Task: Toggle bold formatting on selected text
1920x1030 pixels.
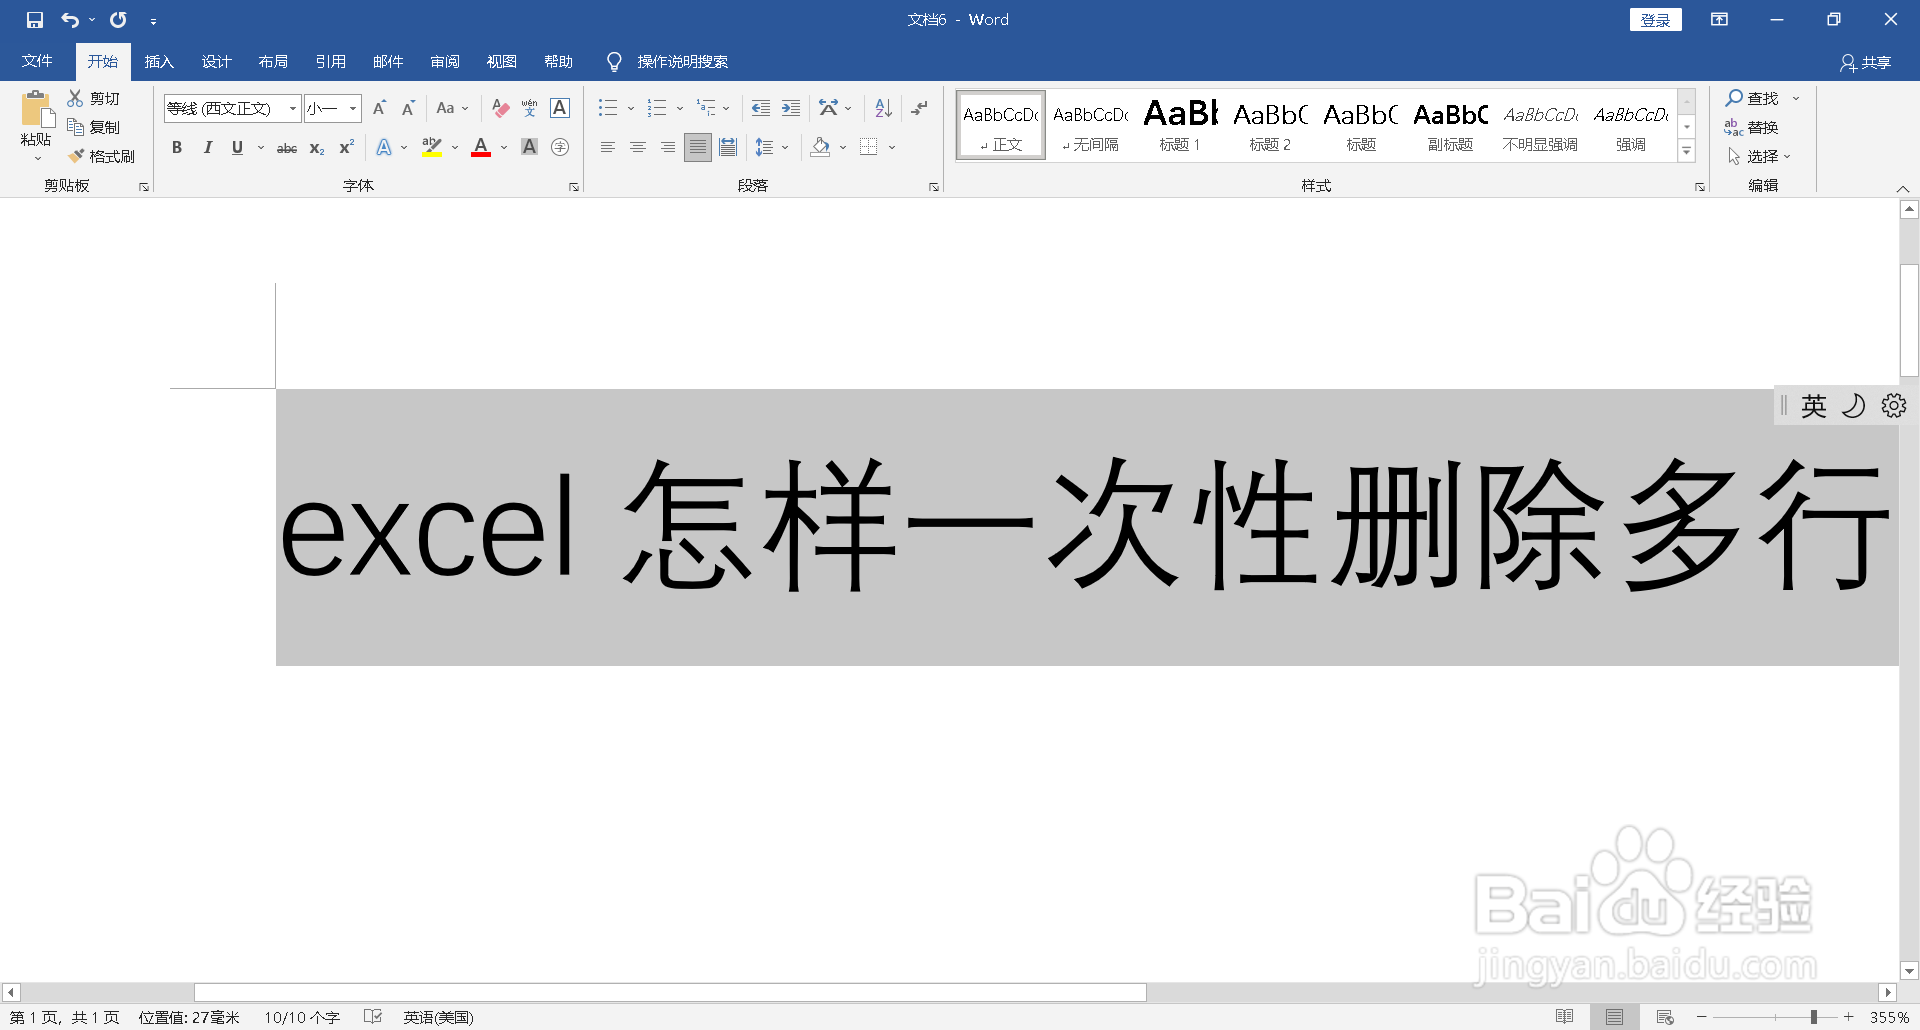Action: point(177,147)
